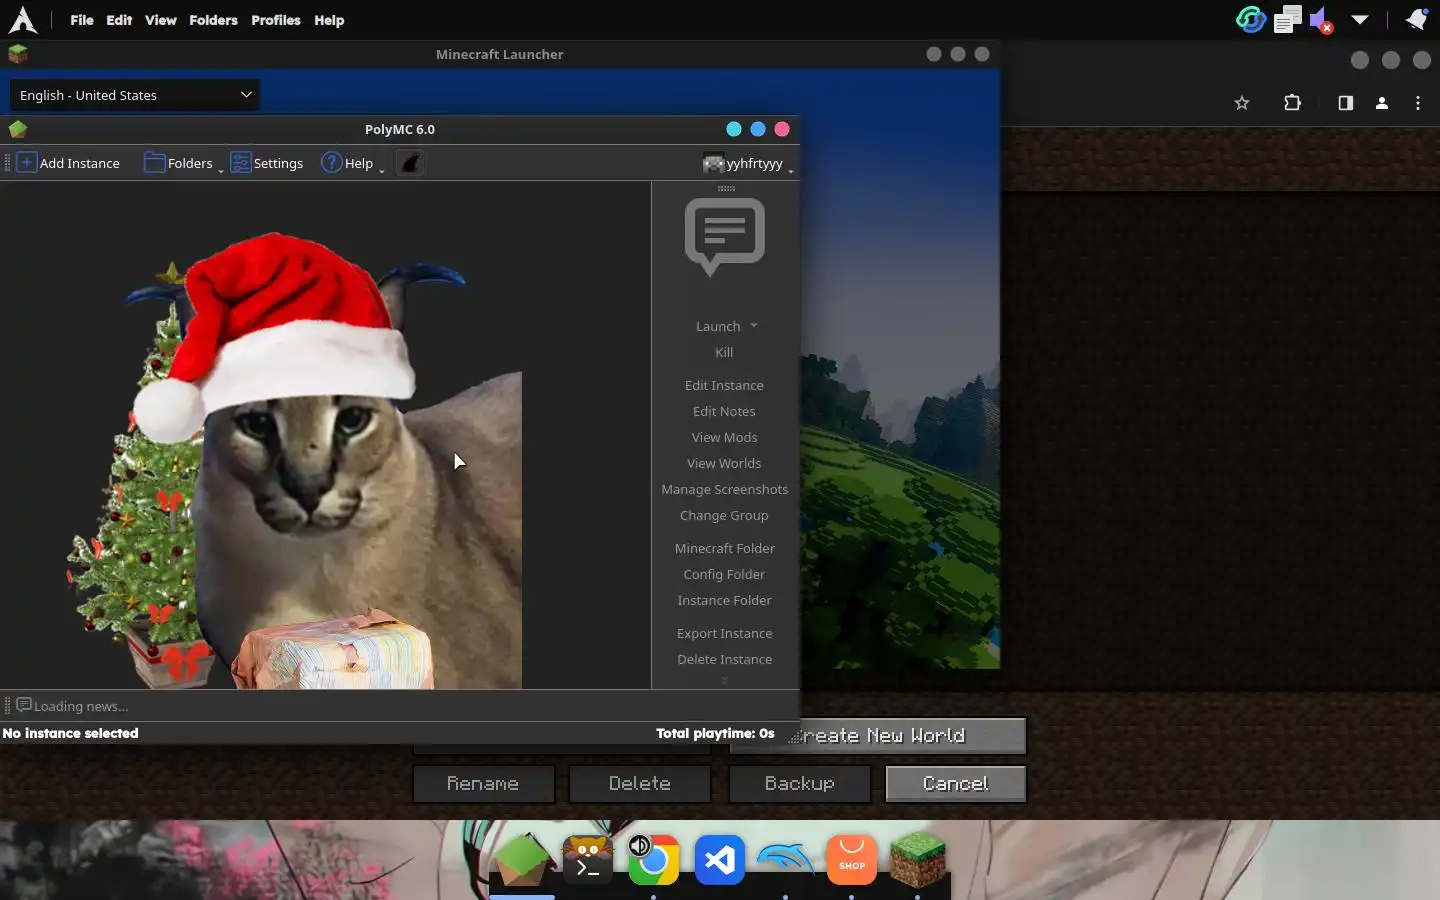The height and width of the screenshot is (900, 1440).
Task: Click the Delete world button
Action: click(x=640, y=784)
